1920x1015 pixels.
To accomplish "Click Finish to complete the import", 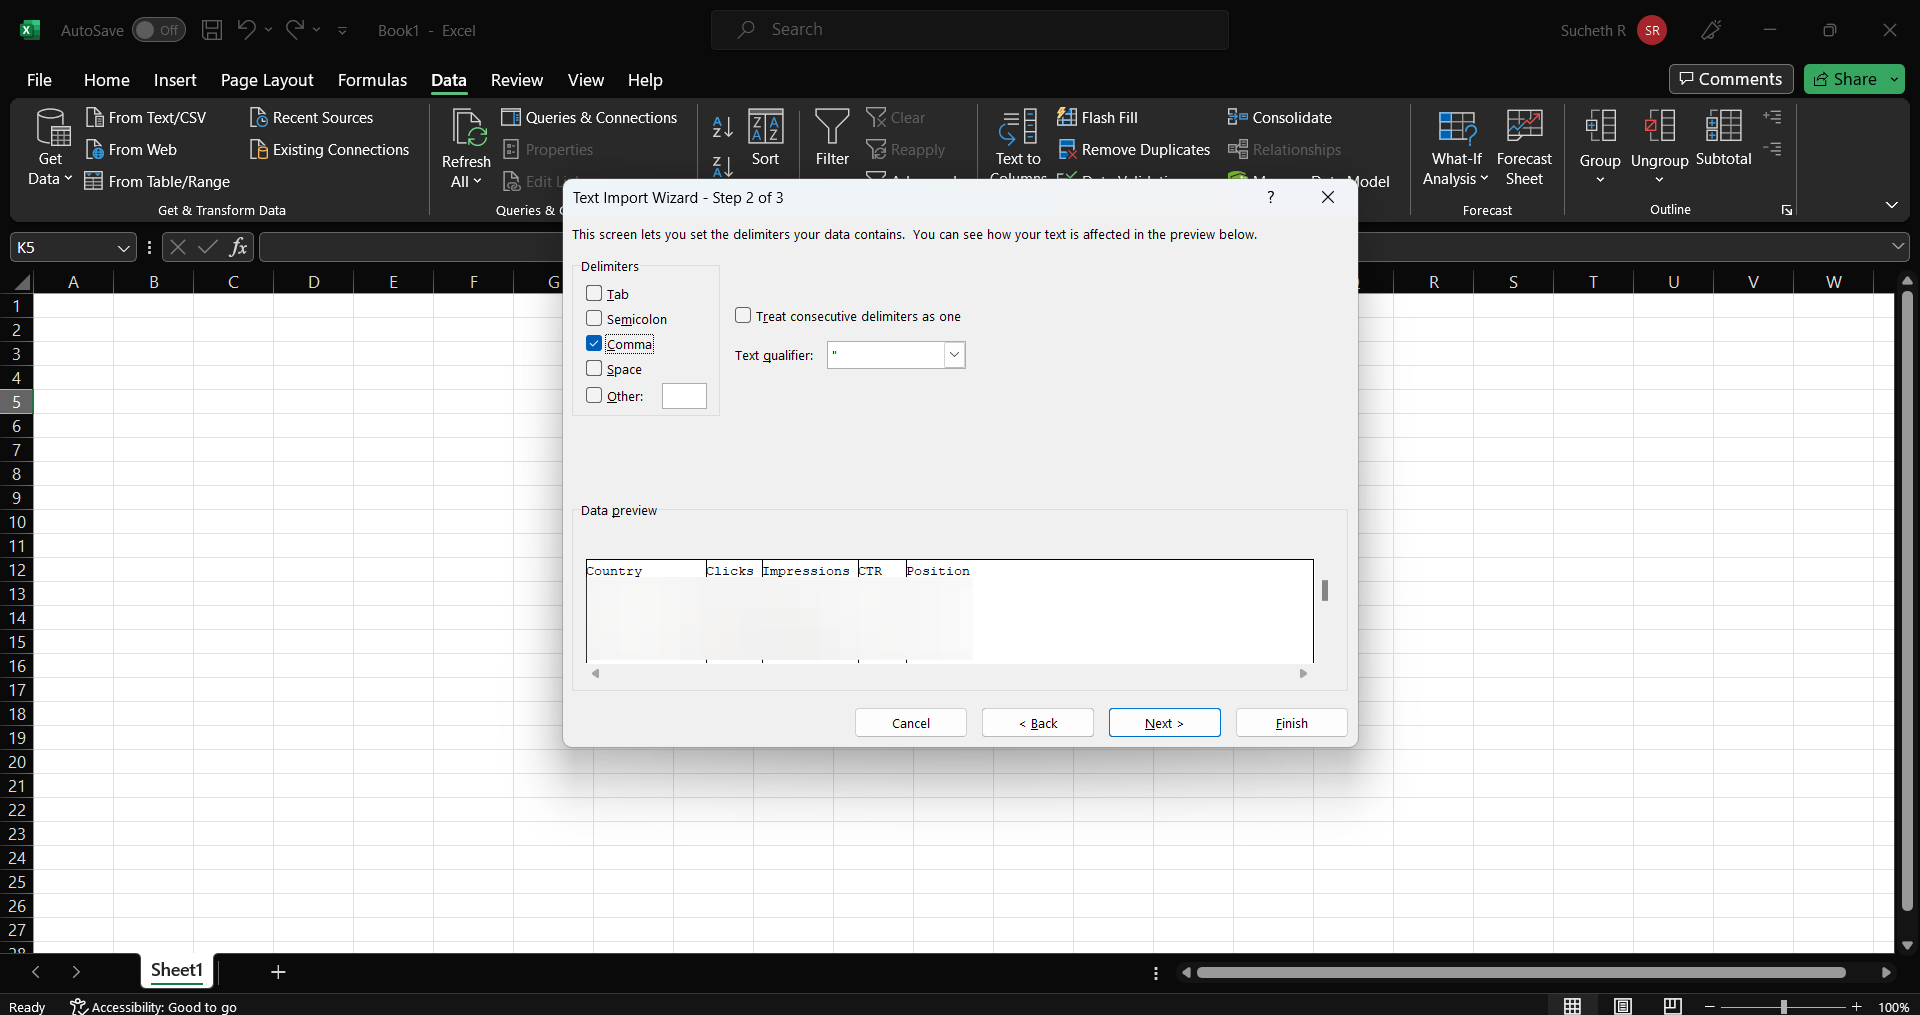I will 1291,722.
